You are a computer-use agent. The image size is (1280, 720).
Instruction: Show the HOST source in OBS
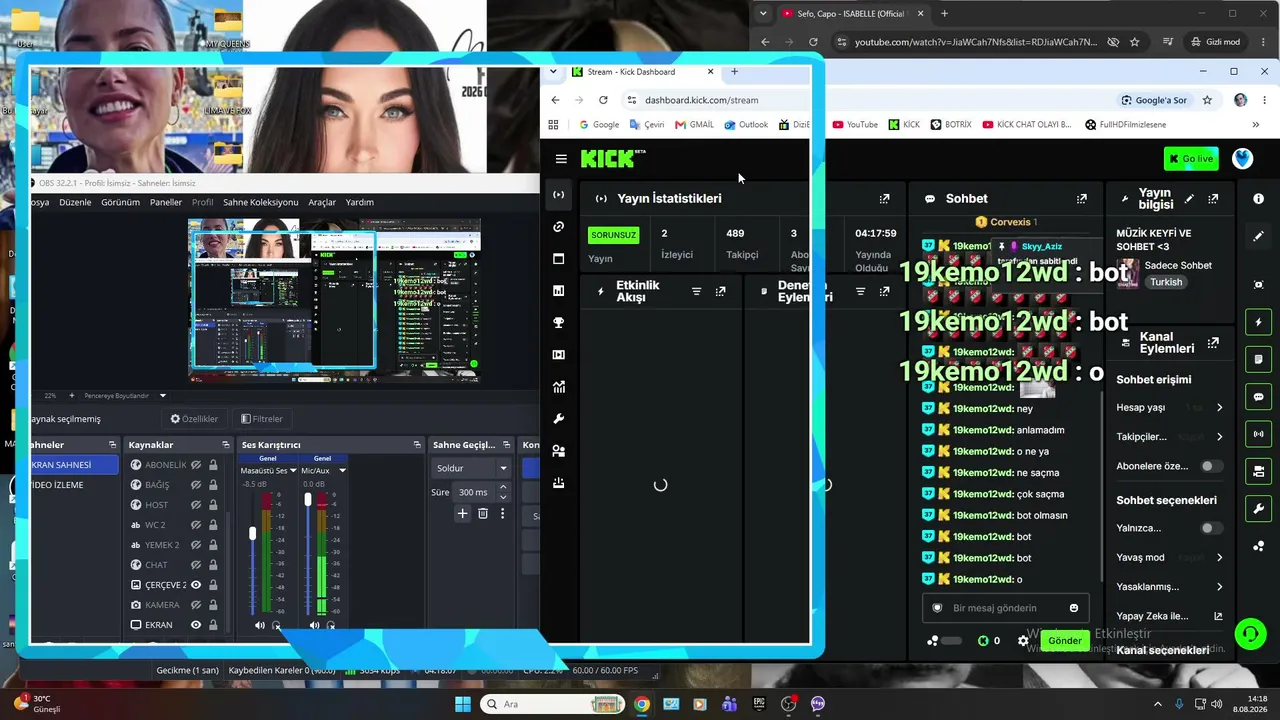coord(196,505)
